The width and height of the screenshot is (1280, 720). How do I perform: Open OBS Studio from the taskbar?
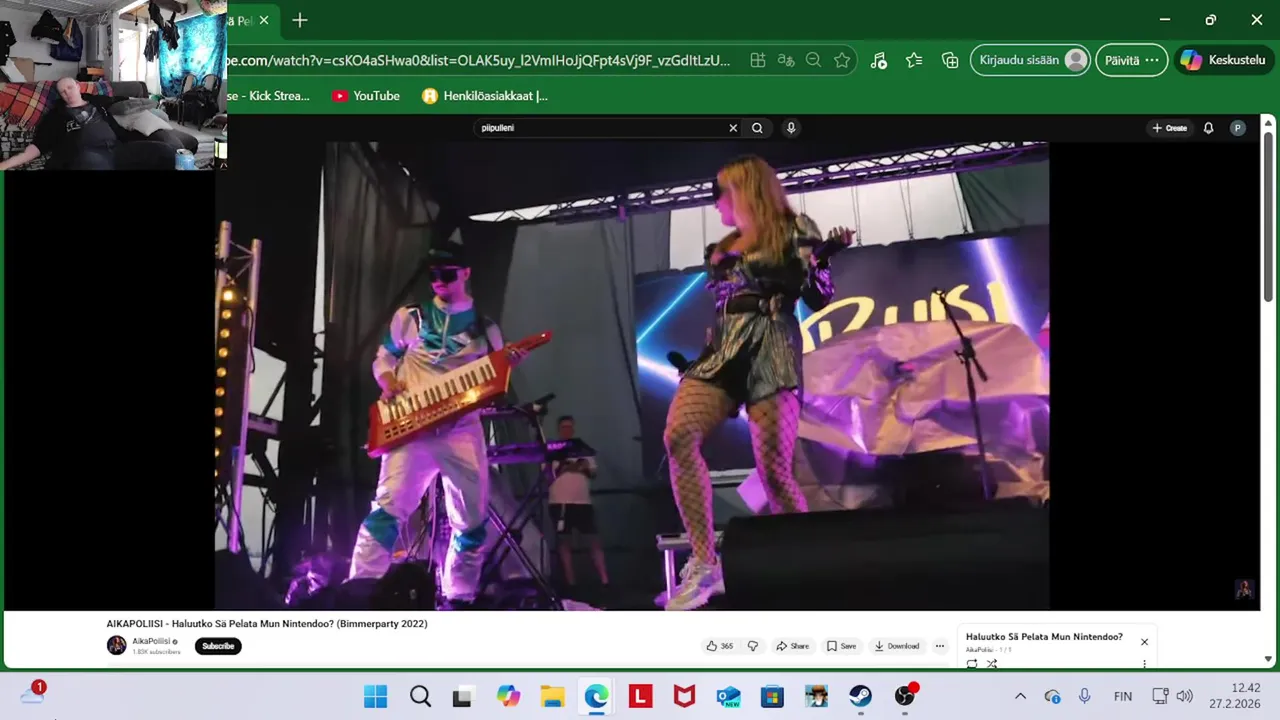[x=905, y=696]
